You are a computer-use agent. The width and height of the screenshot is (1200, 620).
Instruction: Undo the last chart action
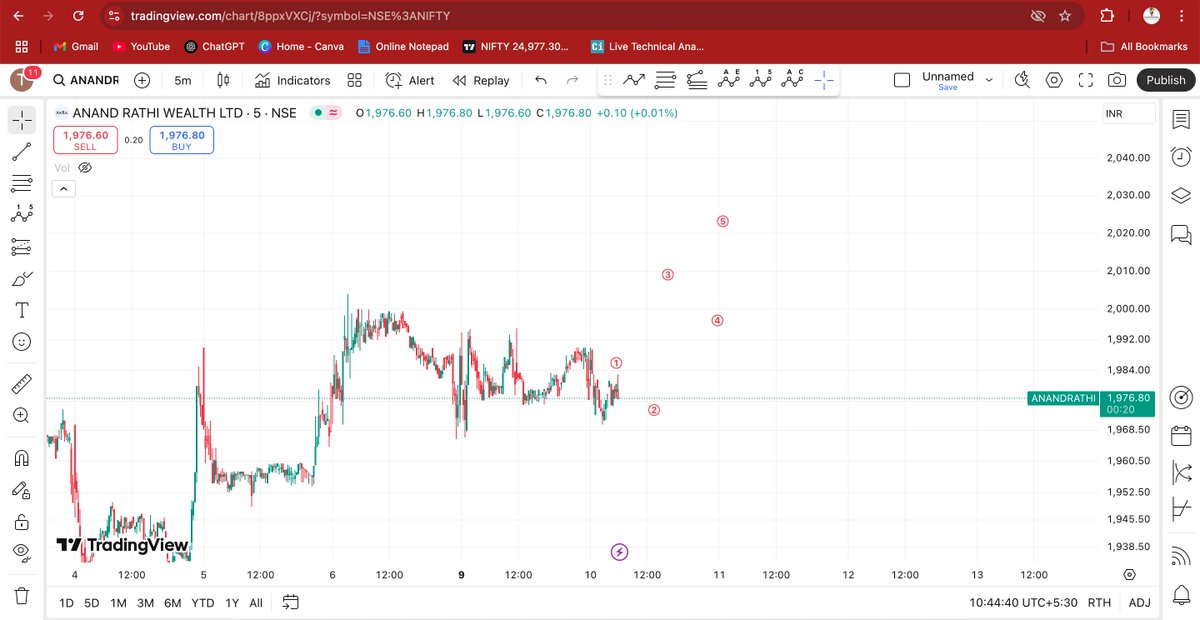coord(541,80)
